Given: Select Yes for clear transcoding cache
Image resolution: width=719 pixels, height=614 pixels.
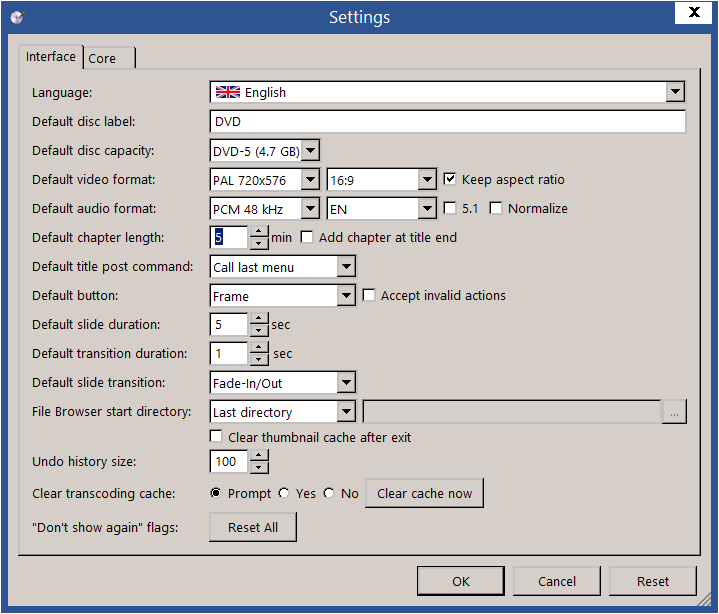Looking at the screenshot, I should pos(284,493).
